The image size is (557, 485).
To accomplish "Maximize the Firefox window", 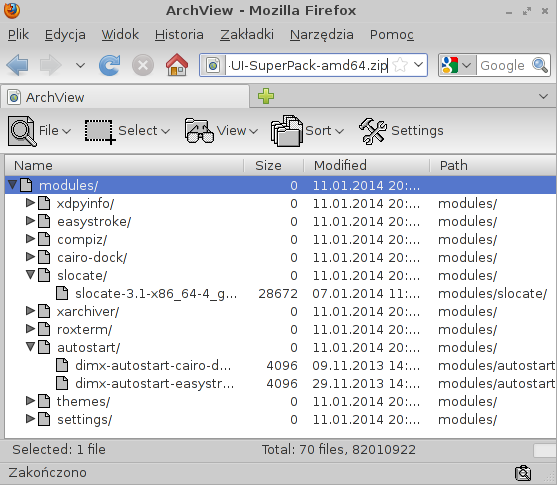I will point(527,11).
